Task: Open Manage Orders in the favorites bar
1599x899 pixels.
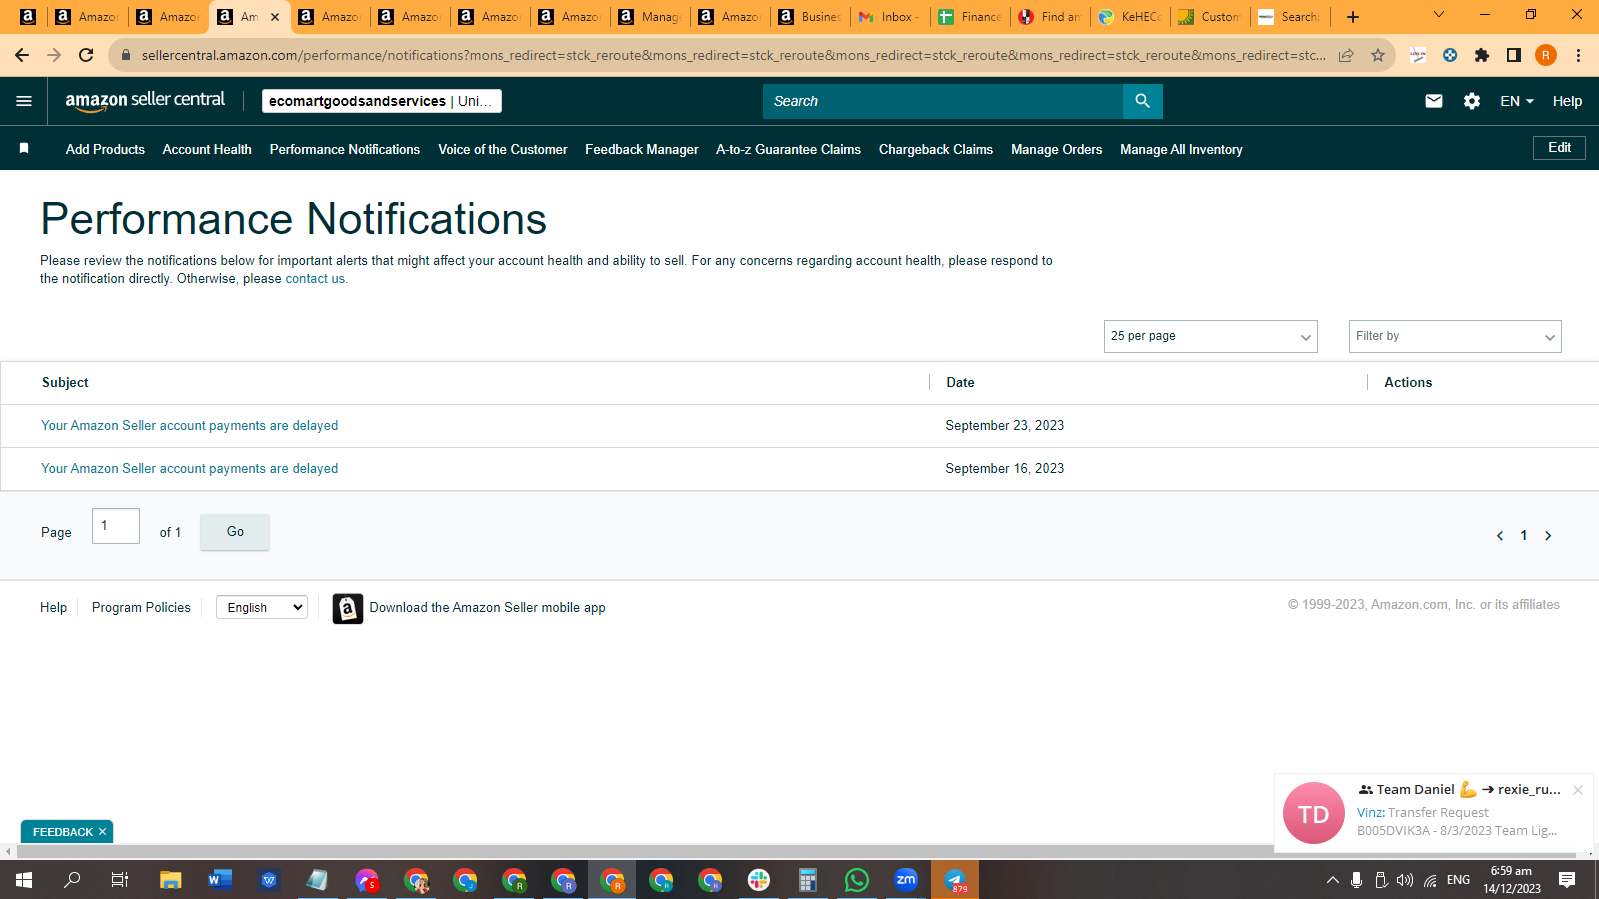Action: [1056, 149]
